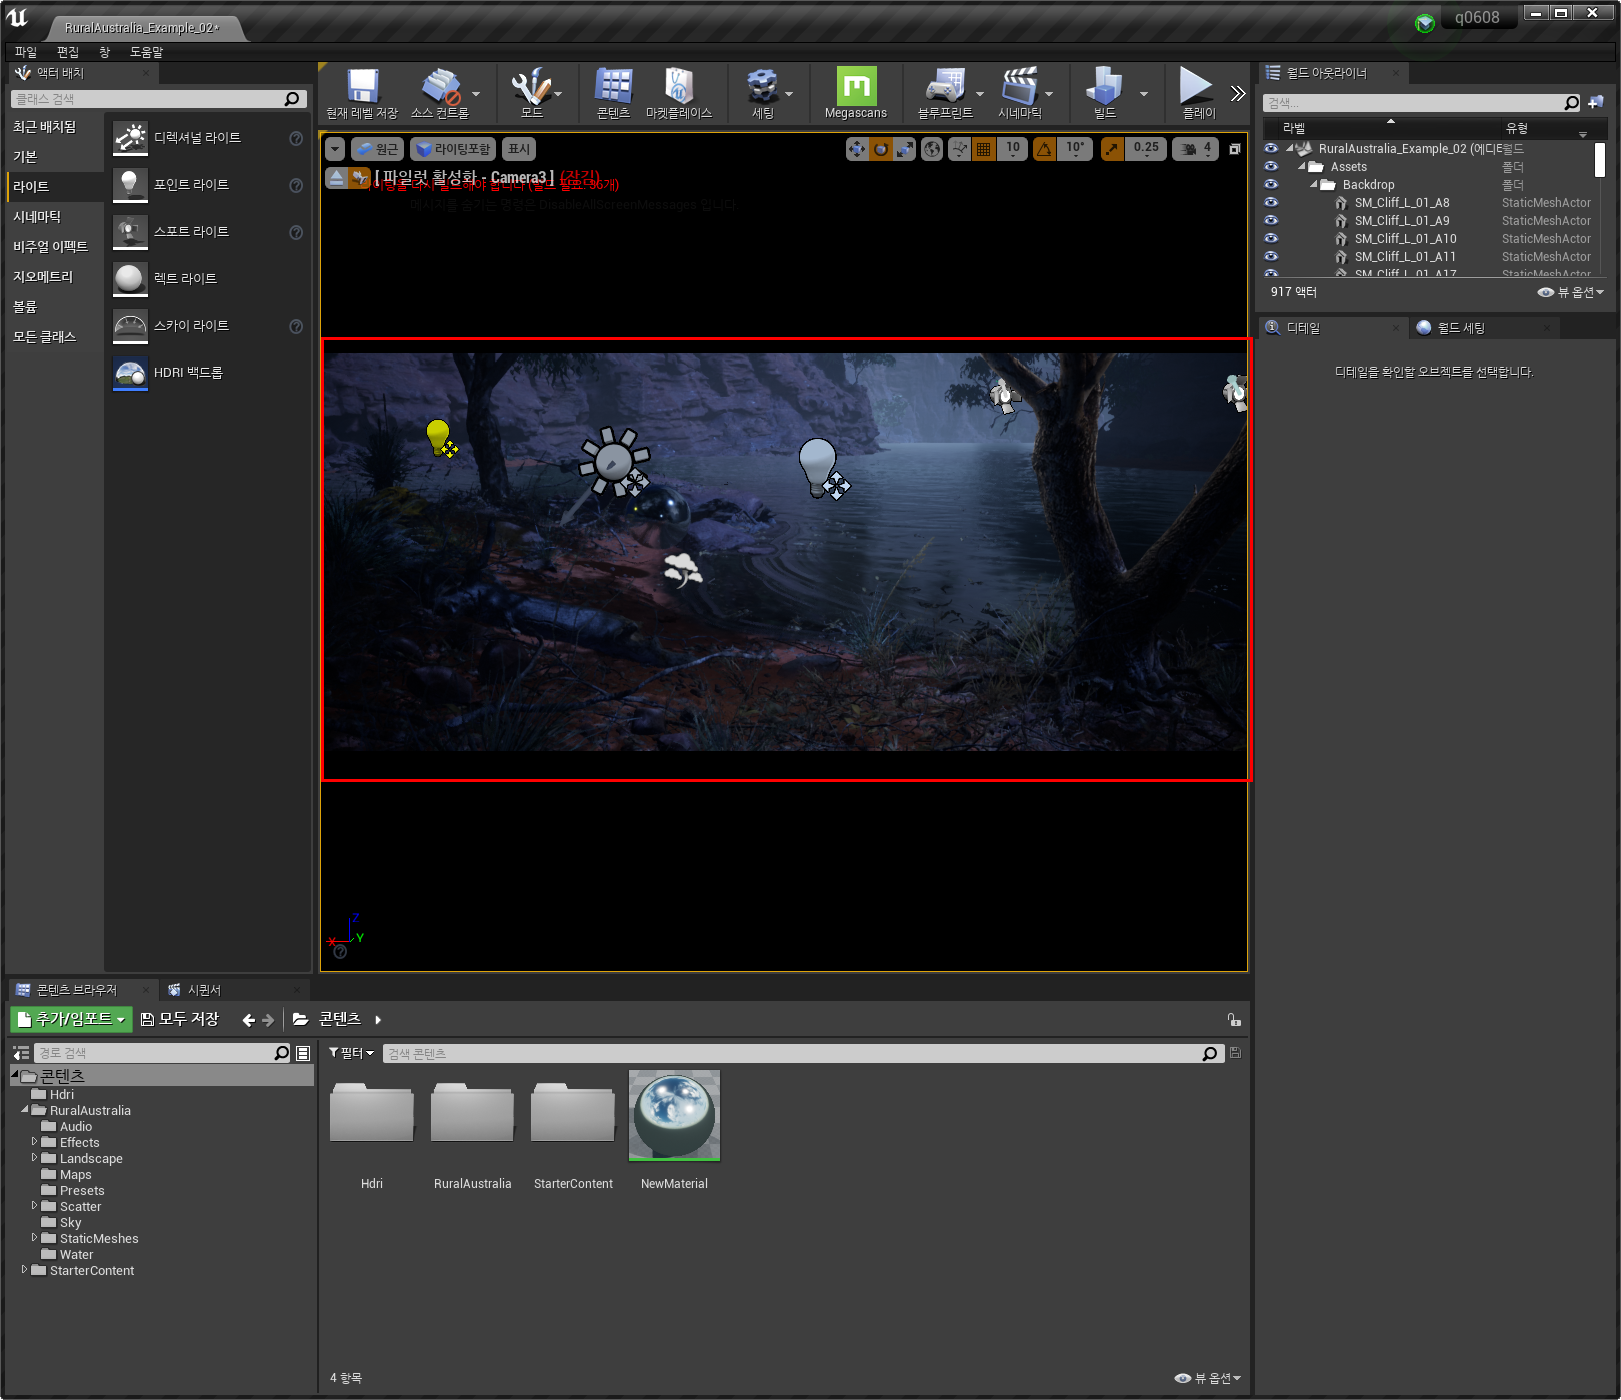Select the Point Light actor icon
Screen dimensions: 1621x1400
130,185
